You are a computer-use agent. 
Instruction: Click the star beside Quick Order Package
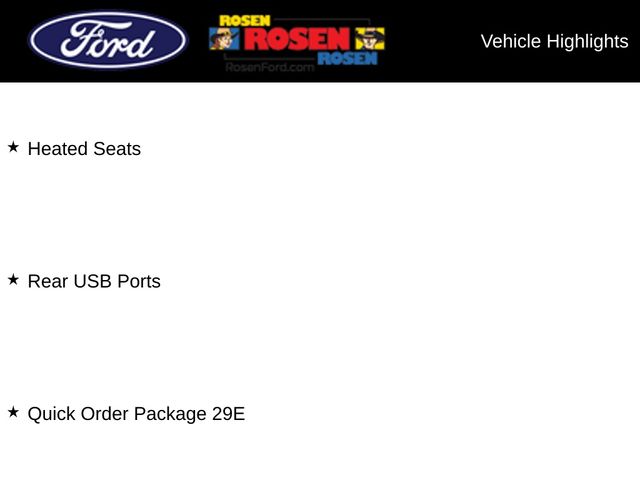13,412
